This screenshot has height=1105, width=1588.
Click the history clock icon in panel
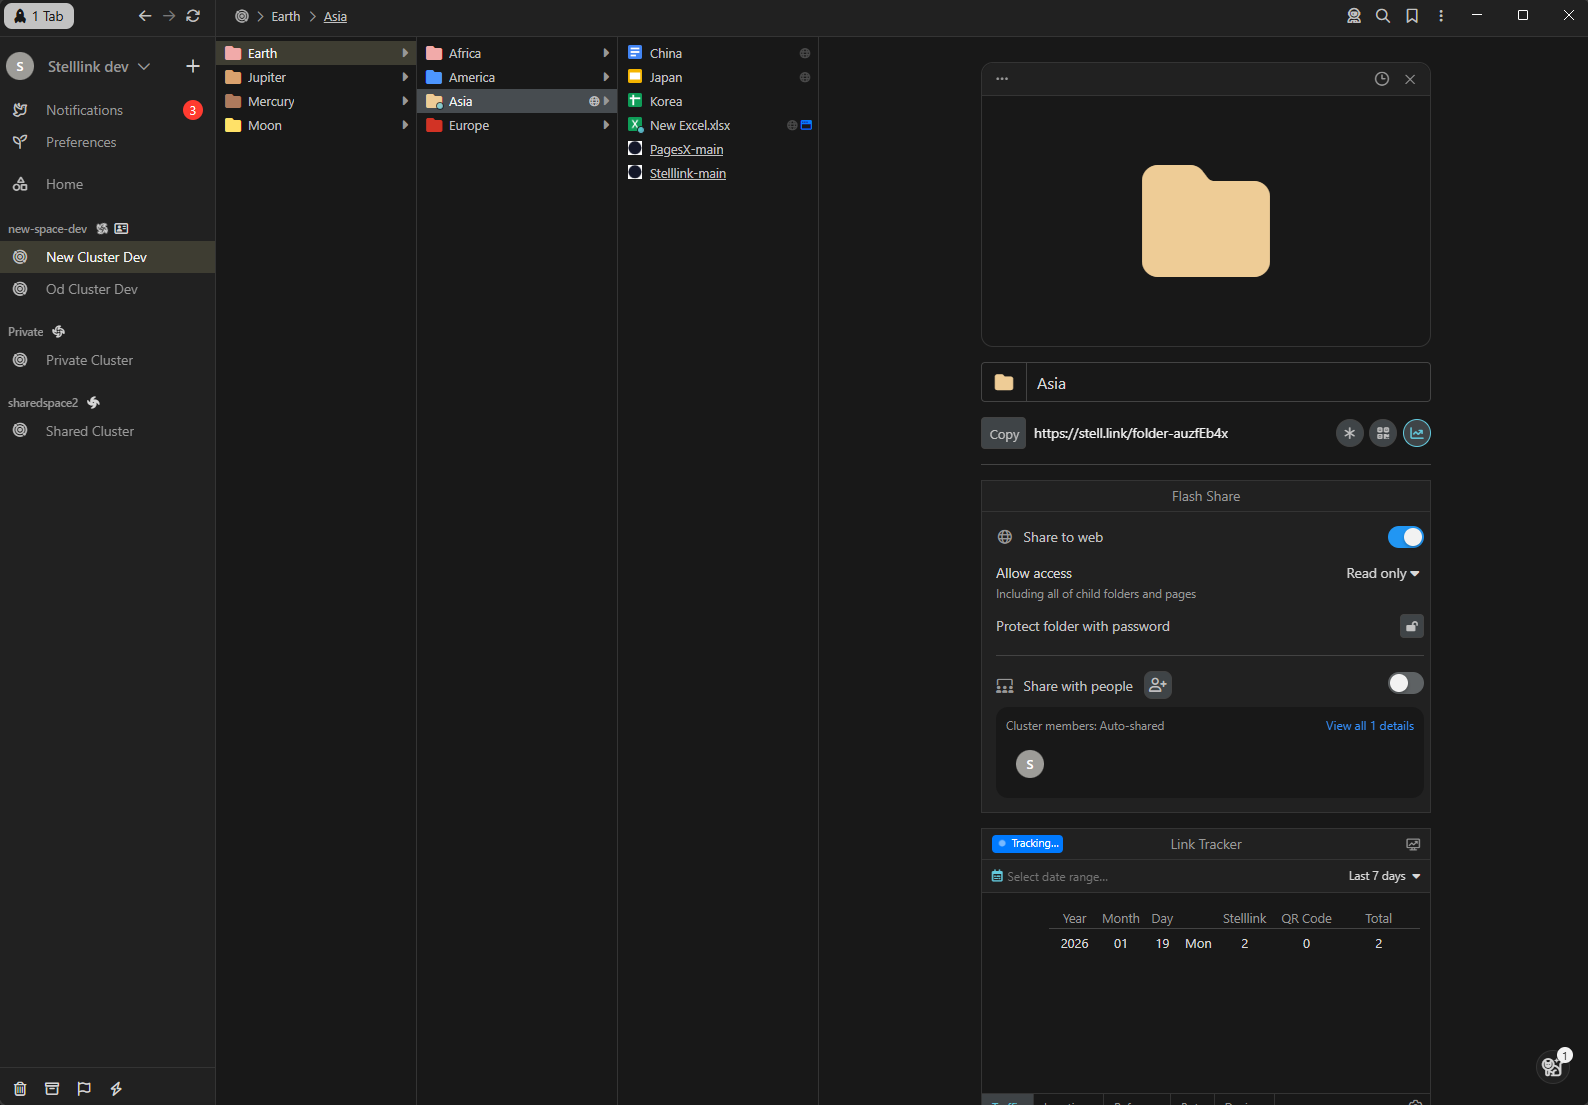pos(1382,79)
